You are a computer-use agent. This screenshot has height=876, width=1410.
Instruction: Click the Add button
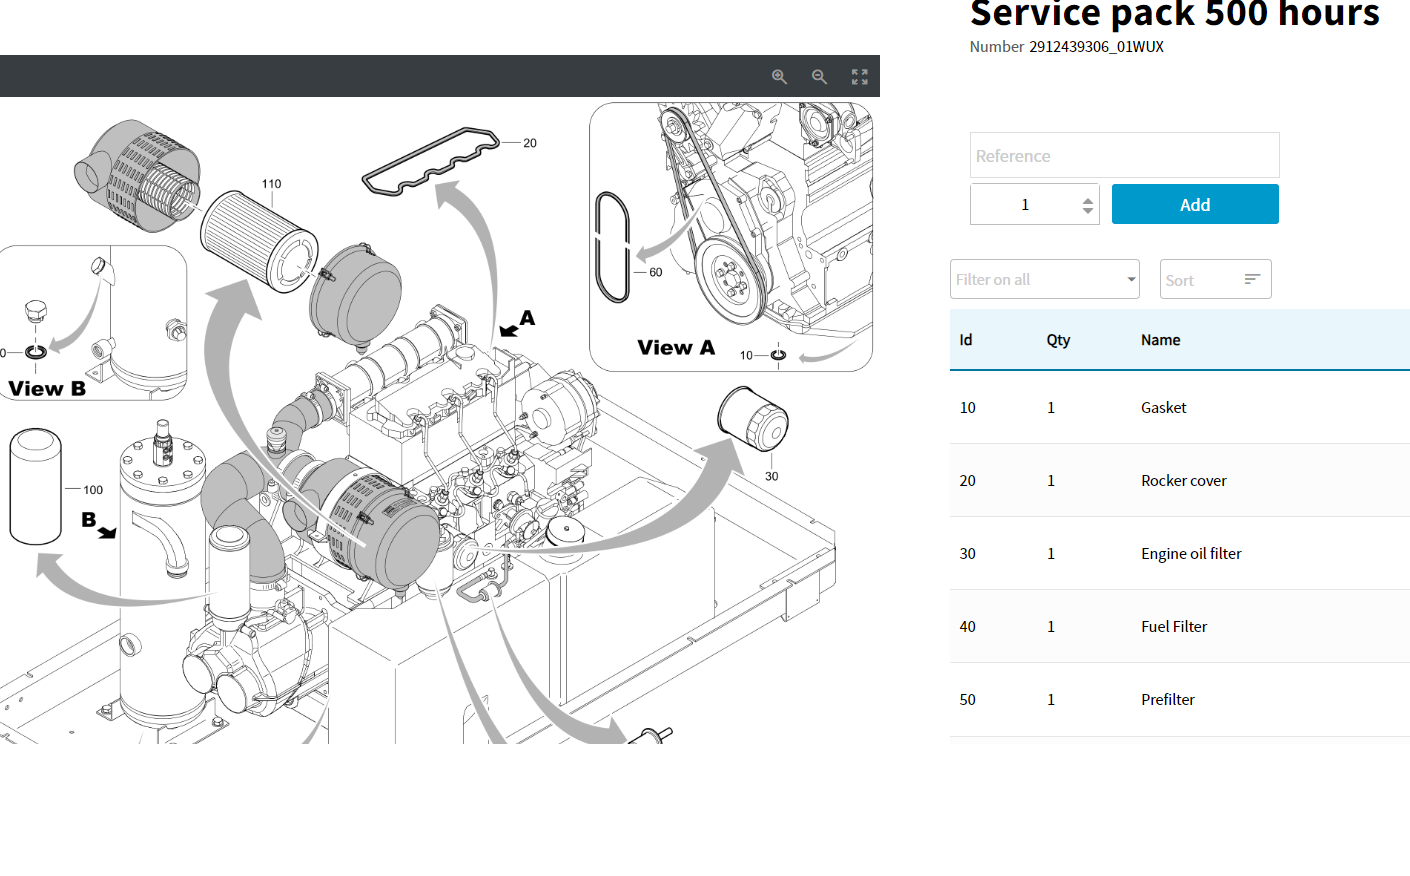point(1194,204)
